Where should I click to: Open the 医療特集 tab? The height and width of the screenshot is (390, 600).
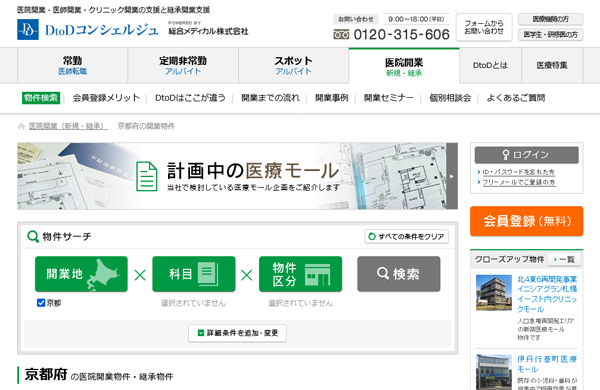coord(552,65)
